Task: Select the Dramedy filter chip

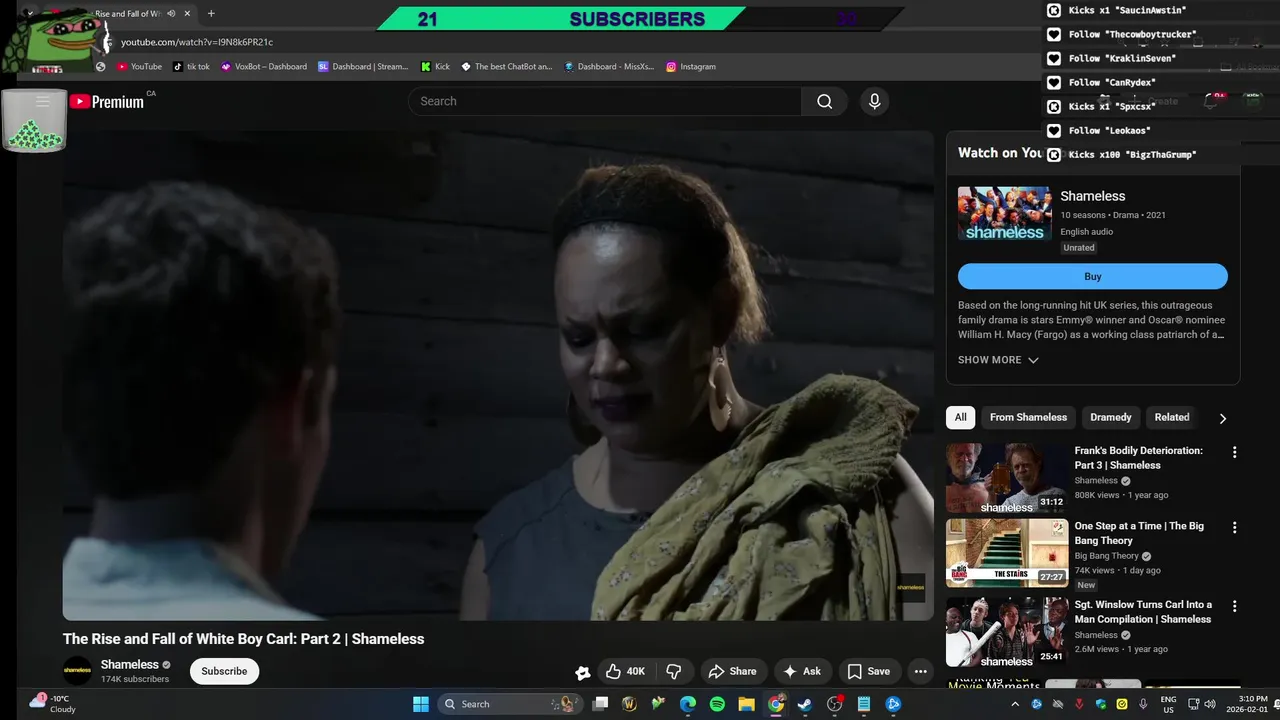Action: pyautogui.click(x=1110, y=417)
